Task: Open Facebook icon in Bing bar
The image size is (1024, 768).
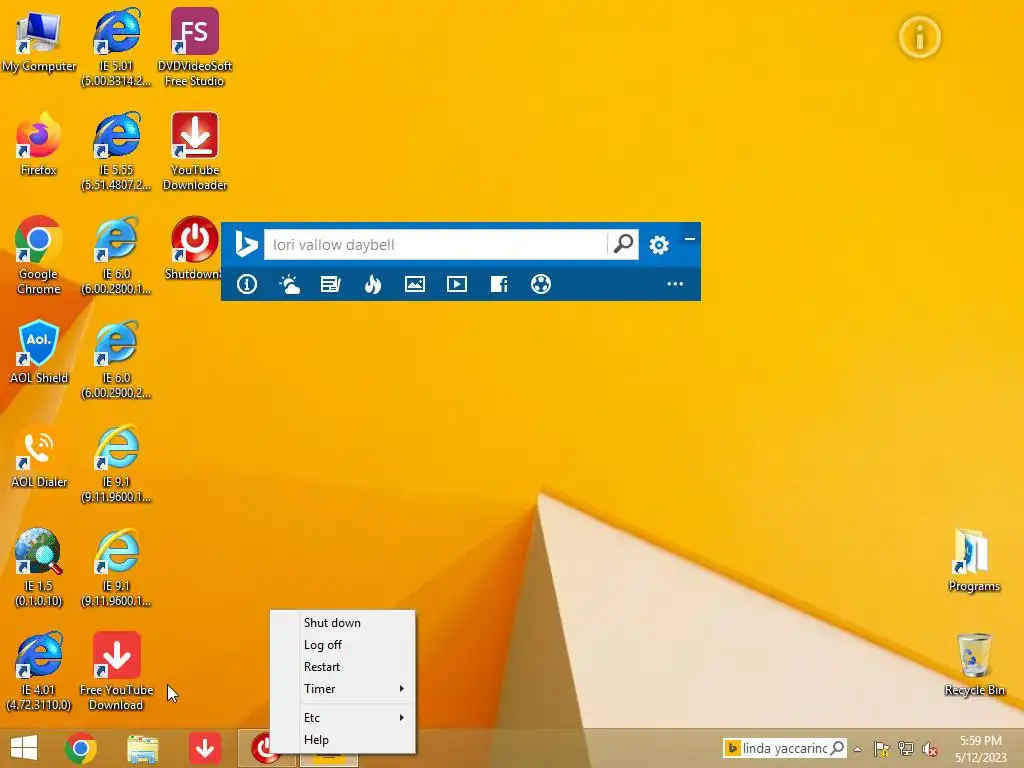Action: point(499,284)
